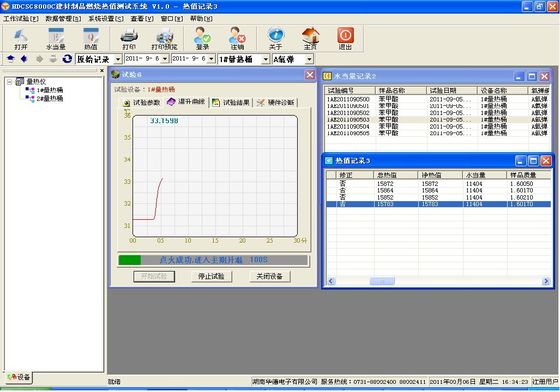The width and height of the screenshot is (560, 392).
Task: Open the 窗口(W) menu
Action: pyautogui.click(x=172, y=19)
